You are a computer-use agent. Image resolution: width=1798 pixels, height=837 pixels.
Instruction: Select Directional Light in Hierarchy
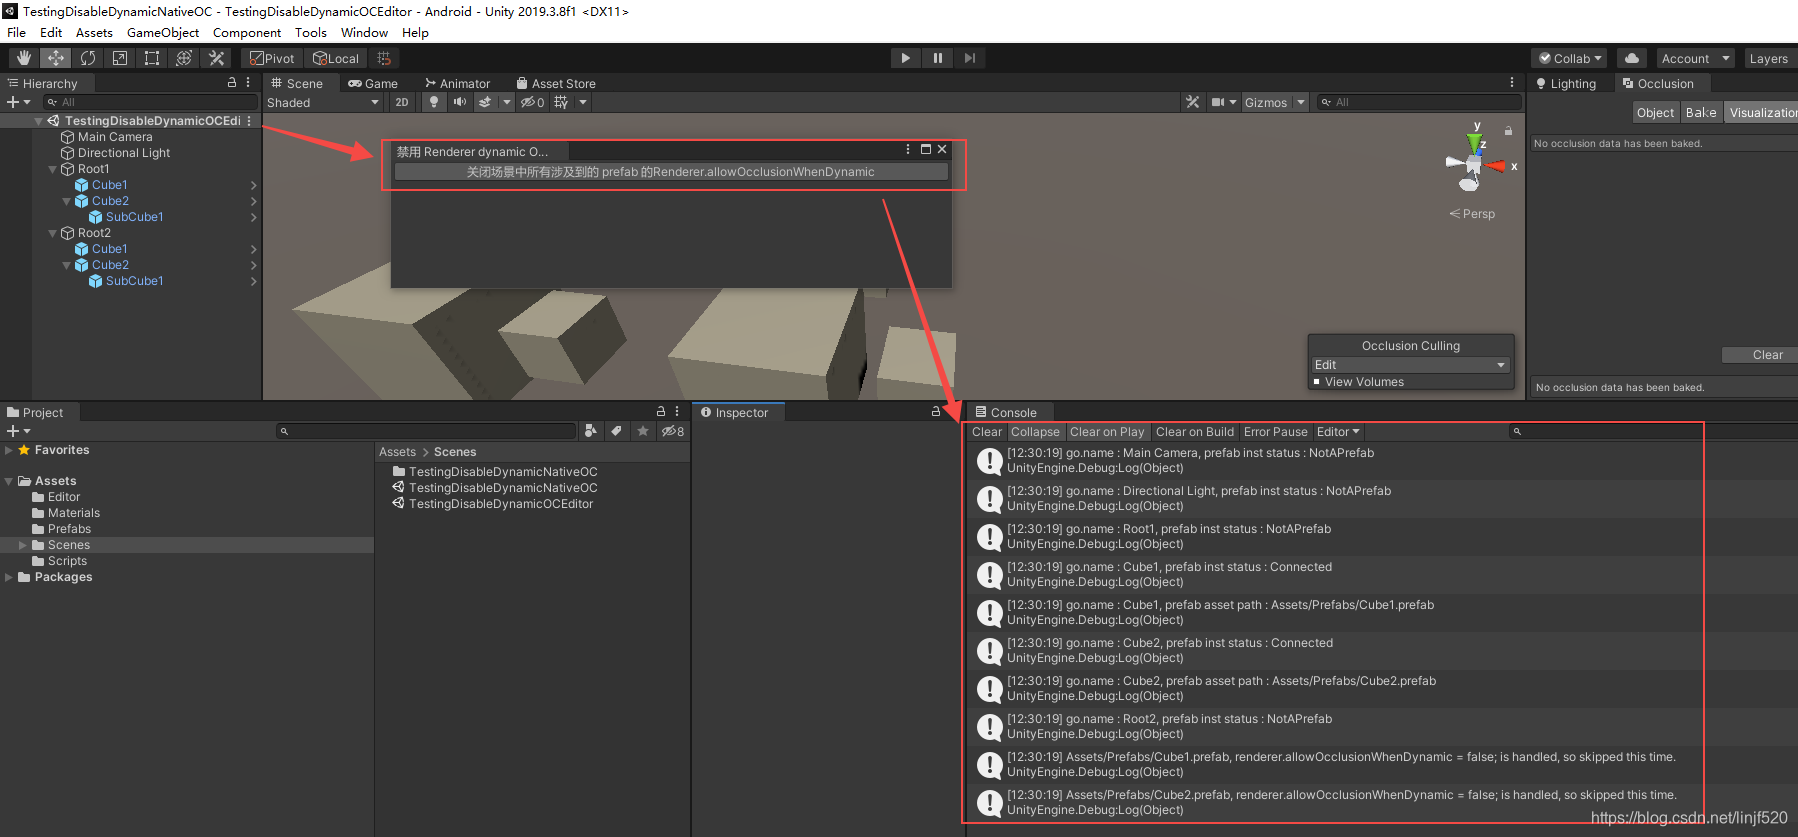[x=124, y=153]
